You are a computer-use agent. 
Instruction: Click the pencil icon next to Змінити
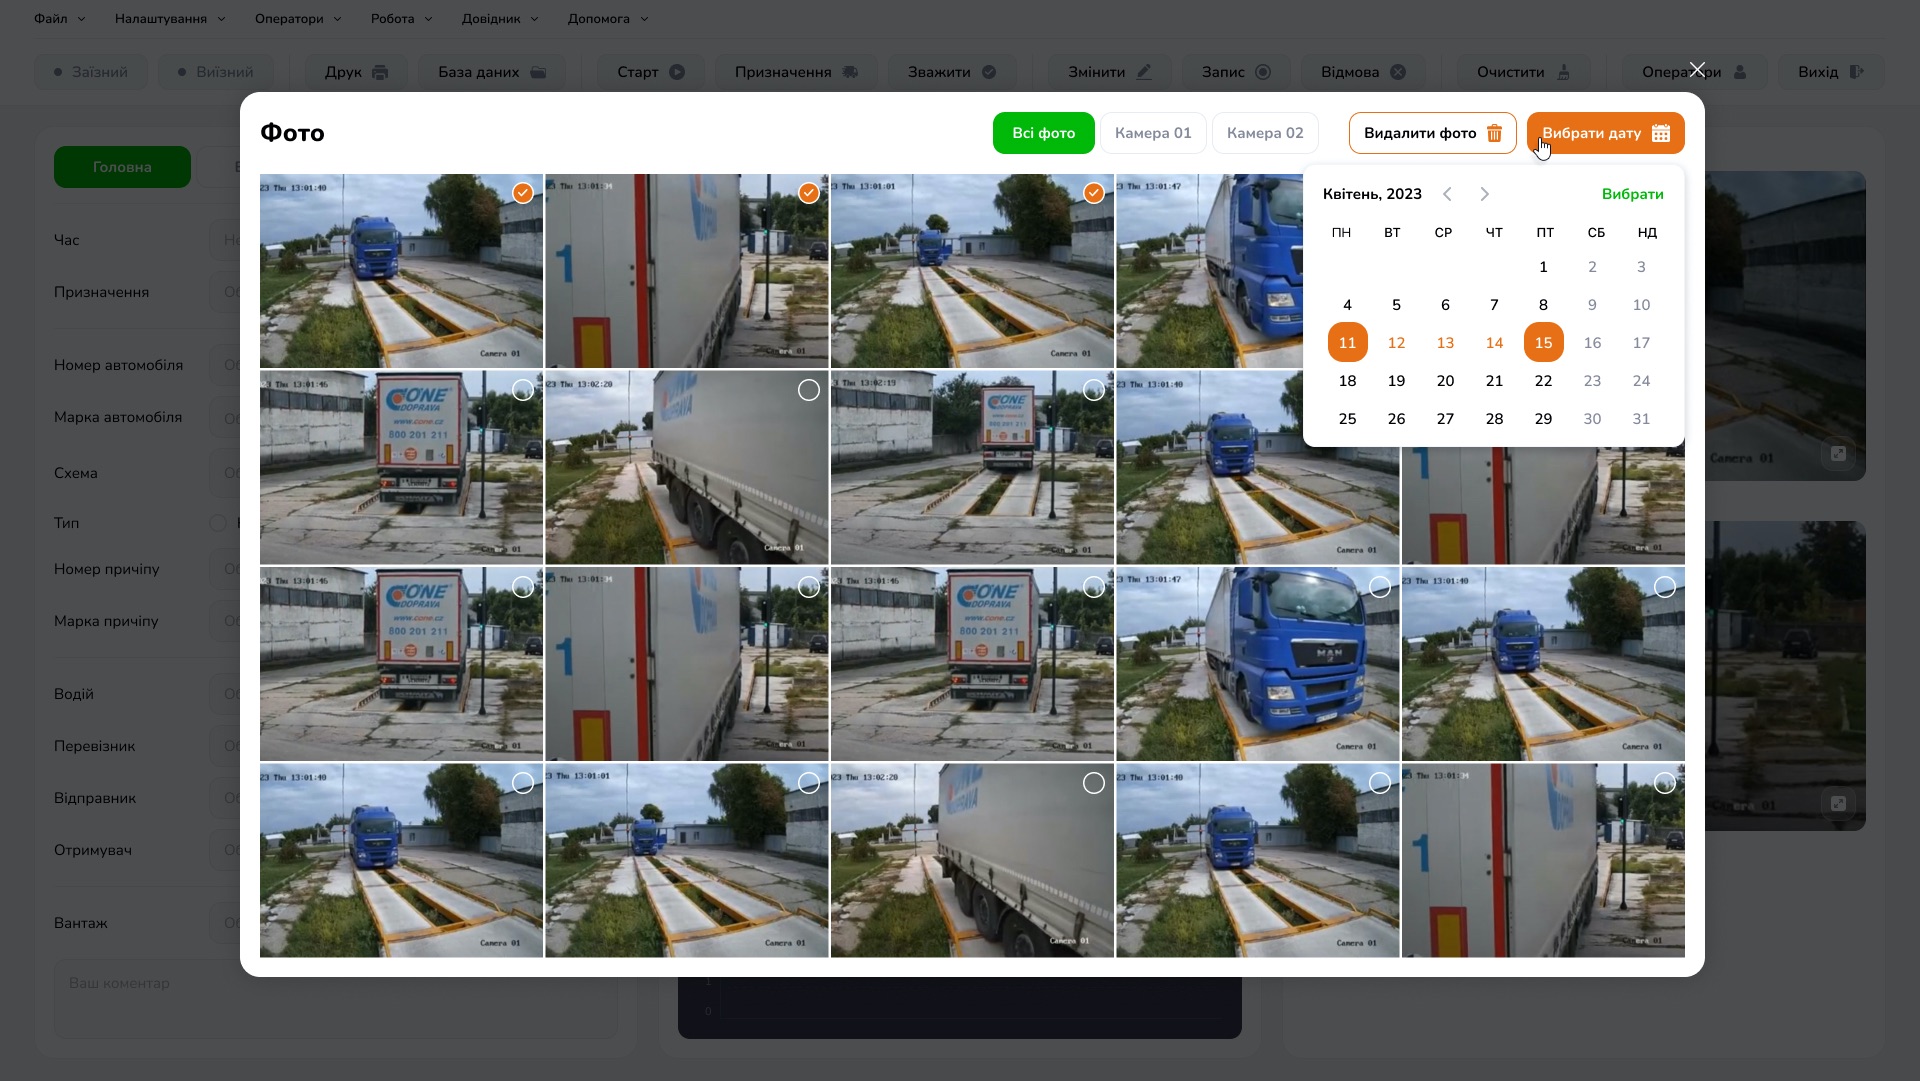(1144, 72)
